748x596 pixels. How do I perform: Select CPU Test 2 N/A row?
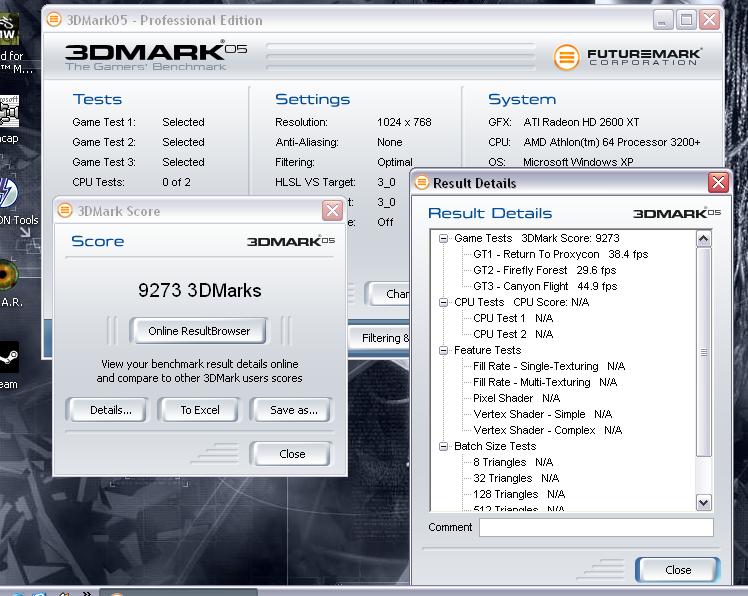point(513,334)
